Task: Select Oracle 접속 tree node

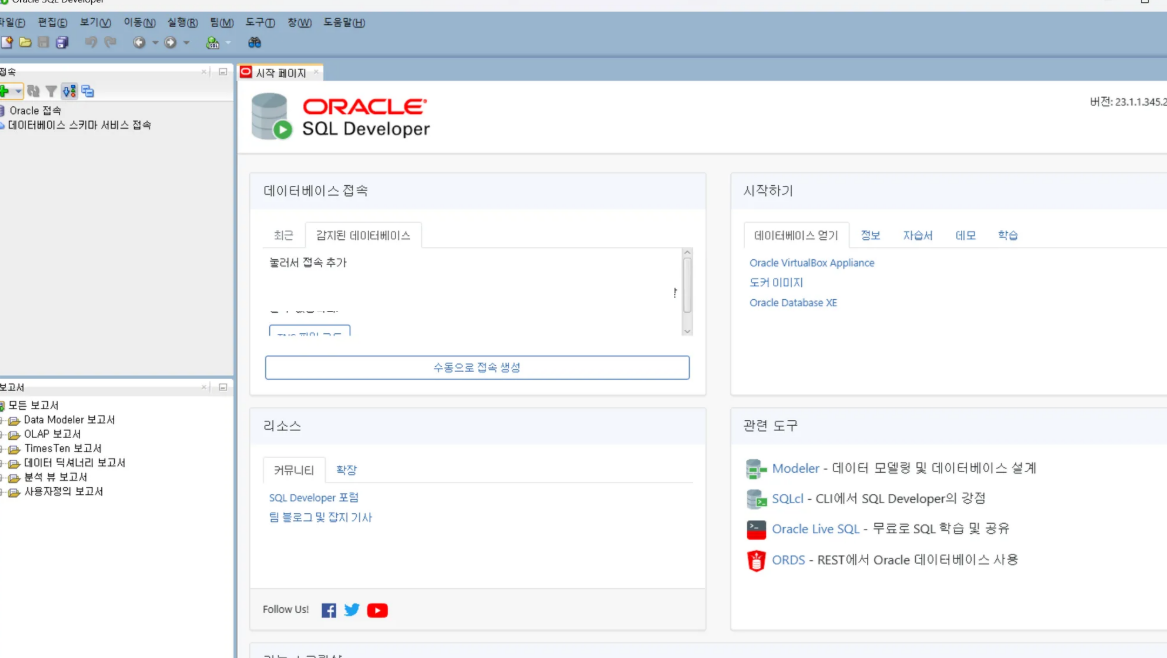Action: (x=35, y=110)
